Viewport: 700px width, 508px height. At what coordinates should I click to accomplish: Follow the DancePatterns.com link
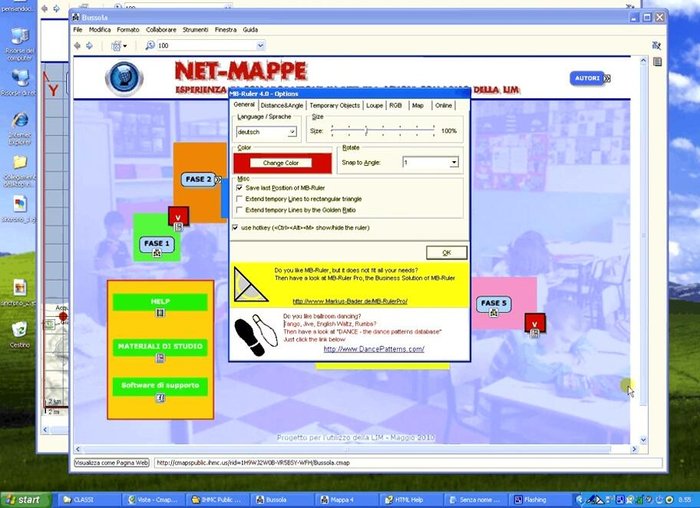pyautogui.click(x=374, y=349)
